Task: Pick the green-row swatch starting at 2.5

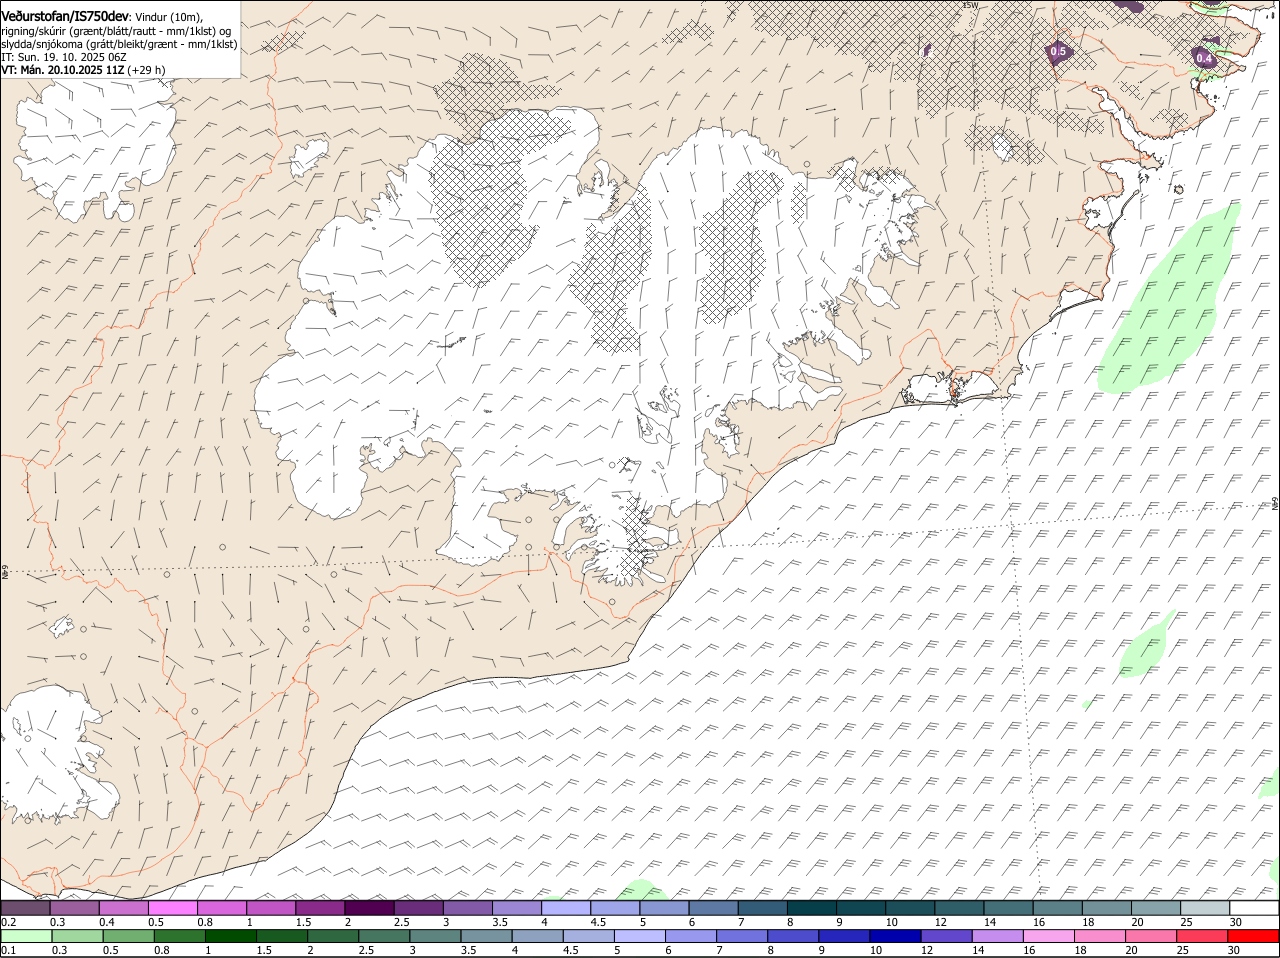Action: point(383,936)
